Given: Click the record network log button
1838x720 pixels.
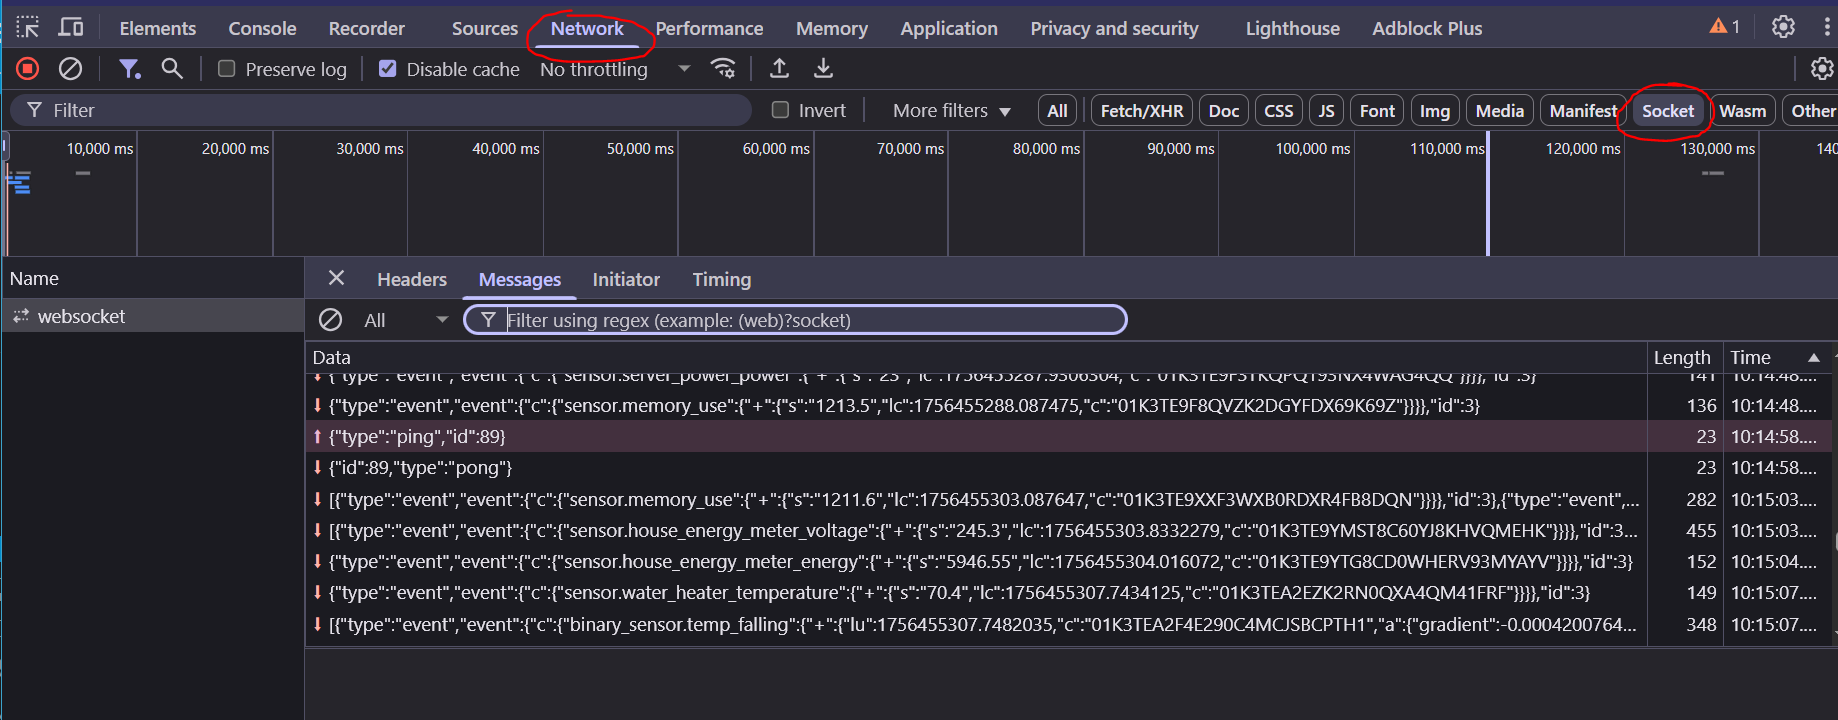Looking at the screenshot, I should (28, 69).
